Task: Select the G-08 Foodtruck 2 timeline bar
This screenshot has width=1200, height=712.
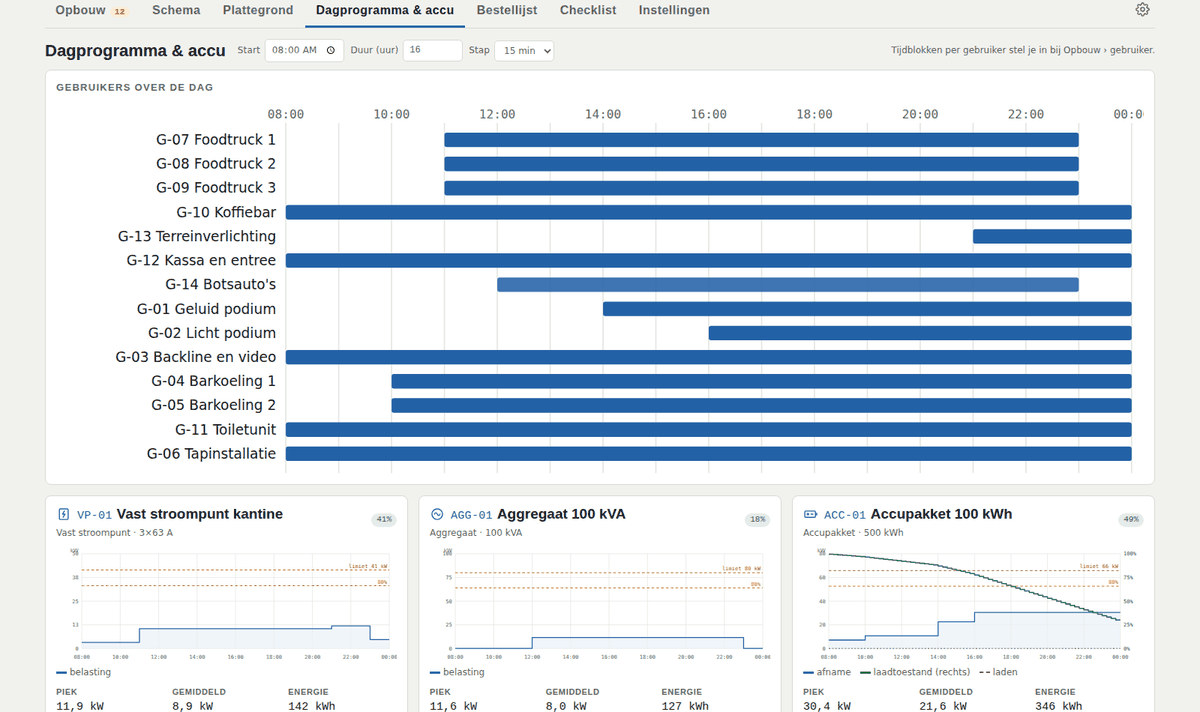Action: [761, 164]
